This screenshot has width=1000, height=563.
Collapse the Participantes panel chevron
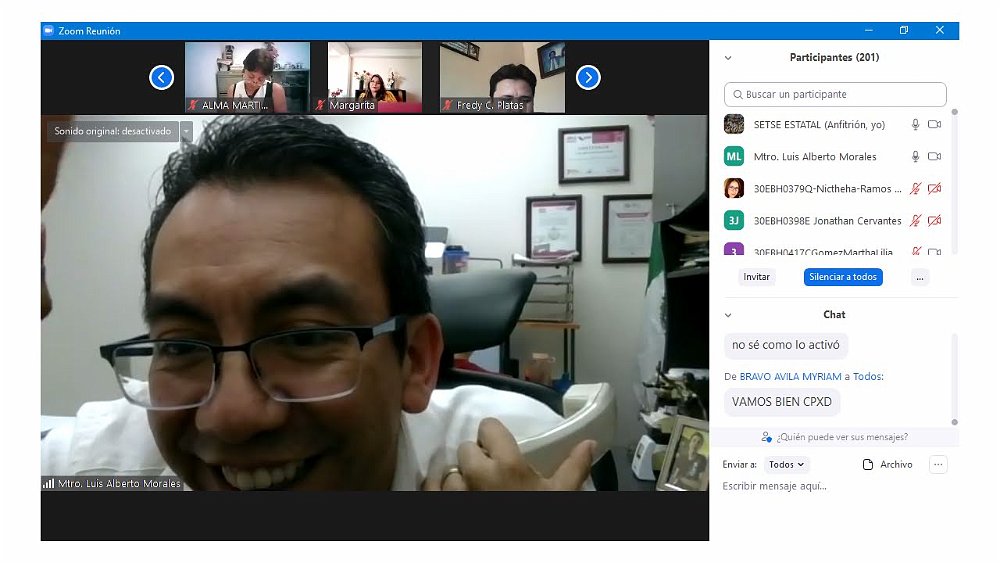(x=728, y=58)
